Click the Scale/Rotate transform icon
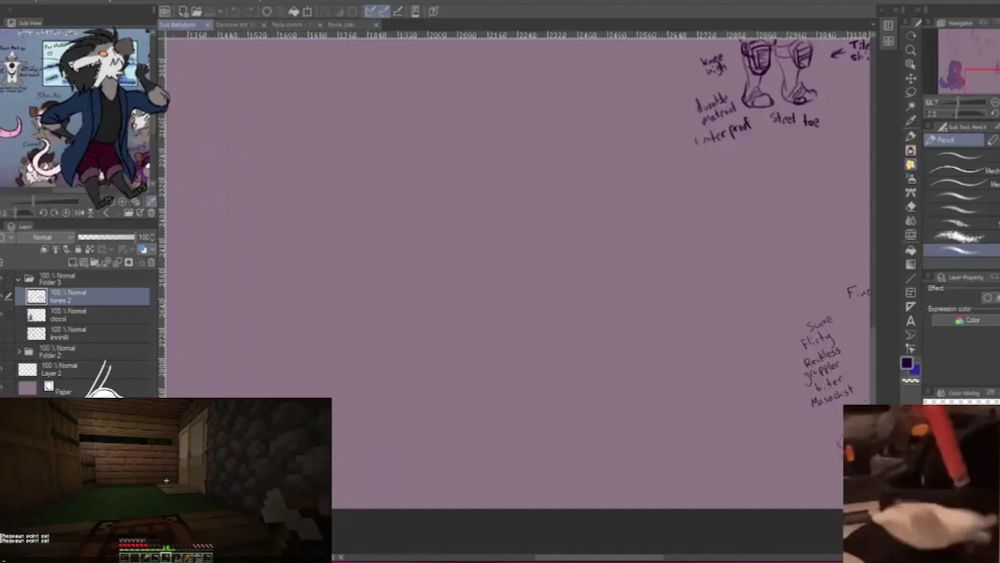1000x563 pixels. pyautogui.click(x=308, y=11)
